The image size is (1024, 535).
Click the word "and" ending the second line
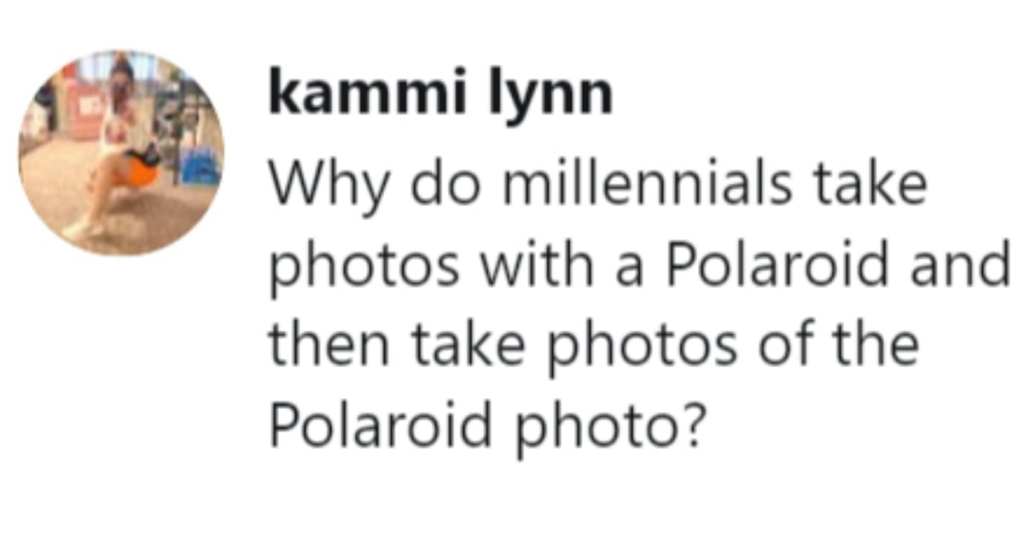point(961,265)
